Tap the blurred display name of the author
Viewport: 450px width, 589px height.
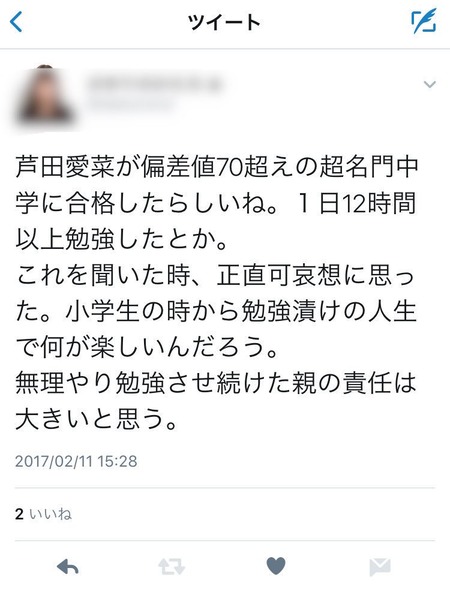pos(155,84)
